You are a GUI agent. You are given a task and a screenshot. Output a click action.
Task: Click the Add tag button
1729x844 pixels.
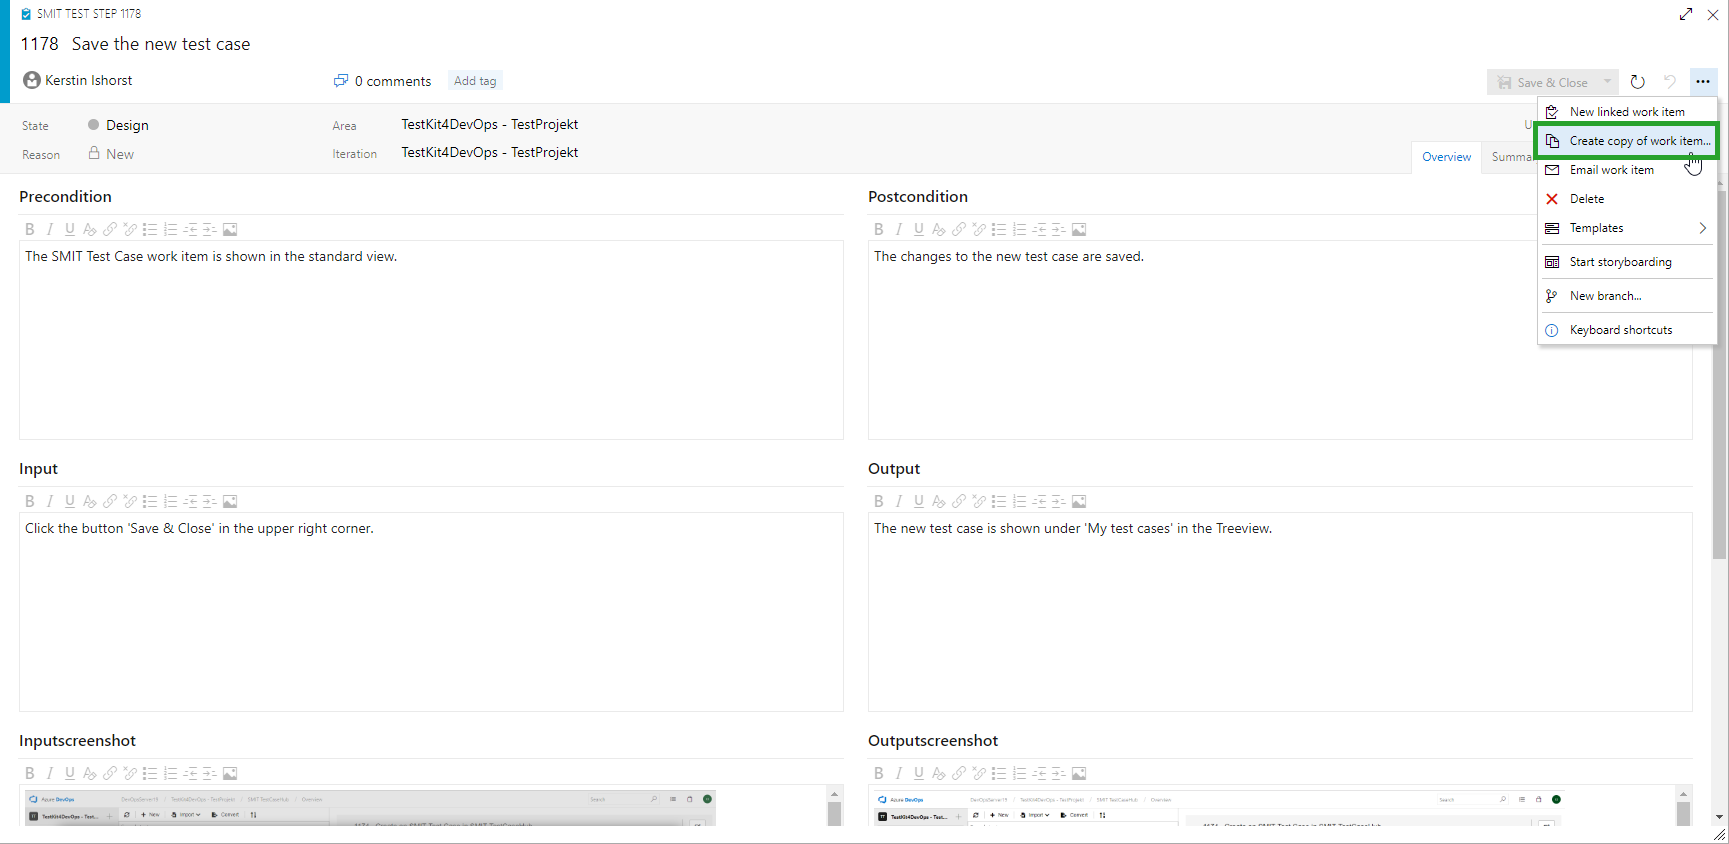[x=475, y=81]
